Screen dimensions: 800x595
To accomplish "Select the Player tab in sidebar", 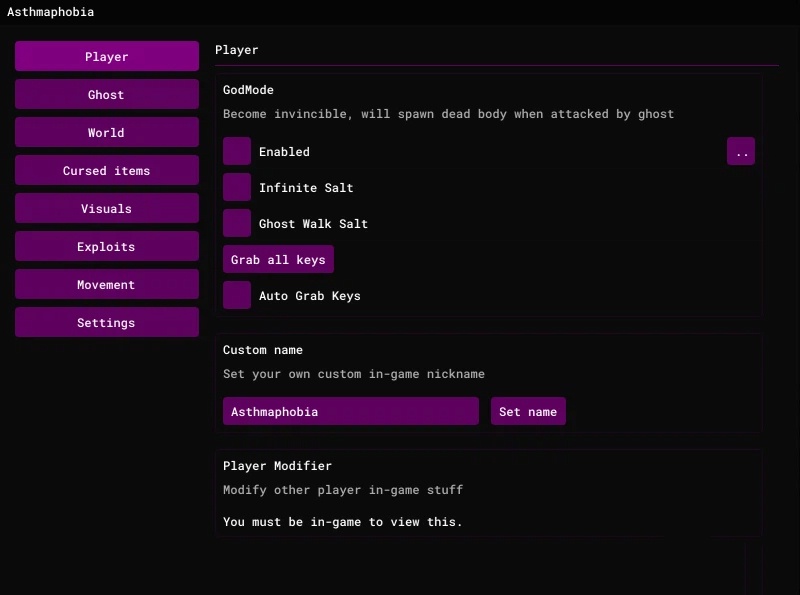I will tap(106, 56).
